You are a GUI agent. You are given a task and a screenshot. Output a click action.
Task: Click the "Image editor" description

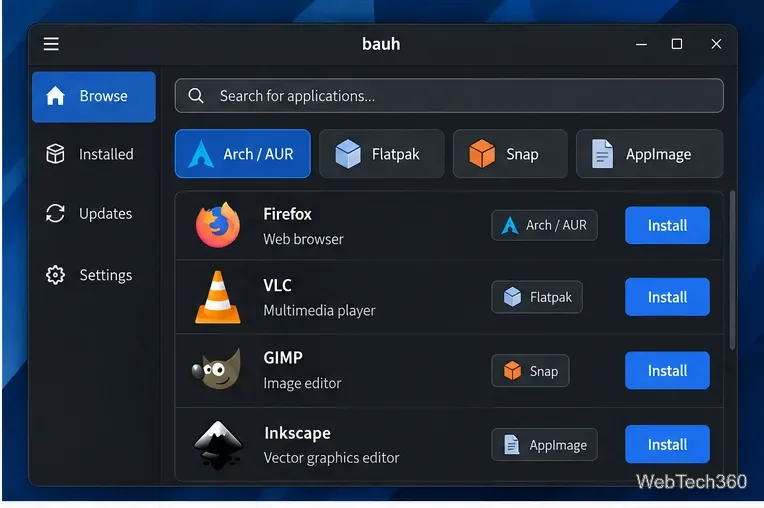click(302, 383)
